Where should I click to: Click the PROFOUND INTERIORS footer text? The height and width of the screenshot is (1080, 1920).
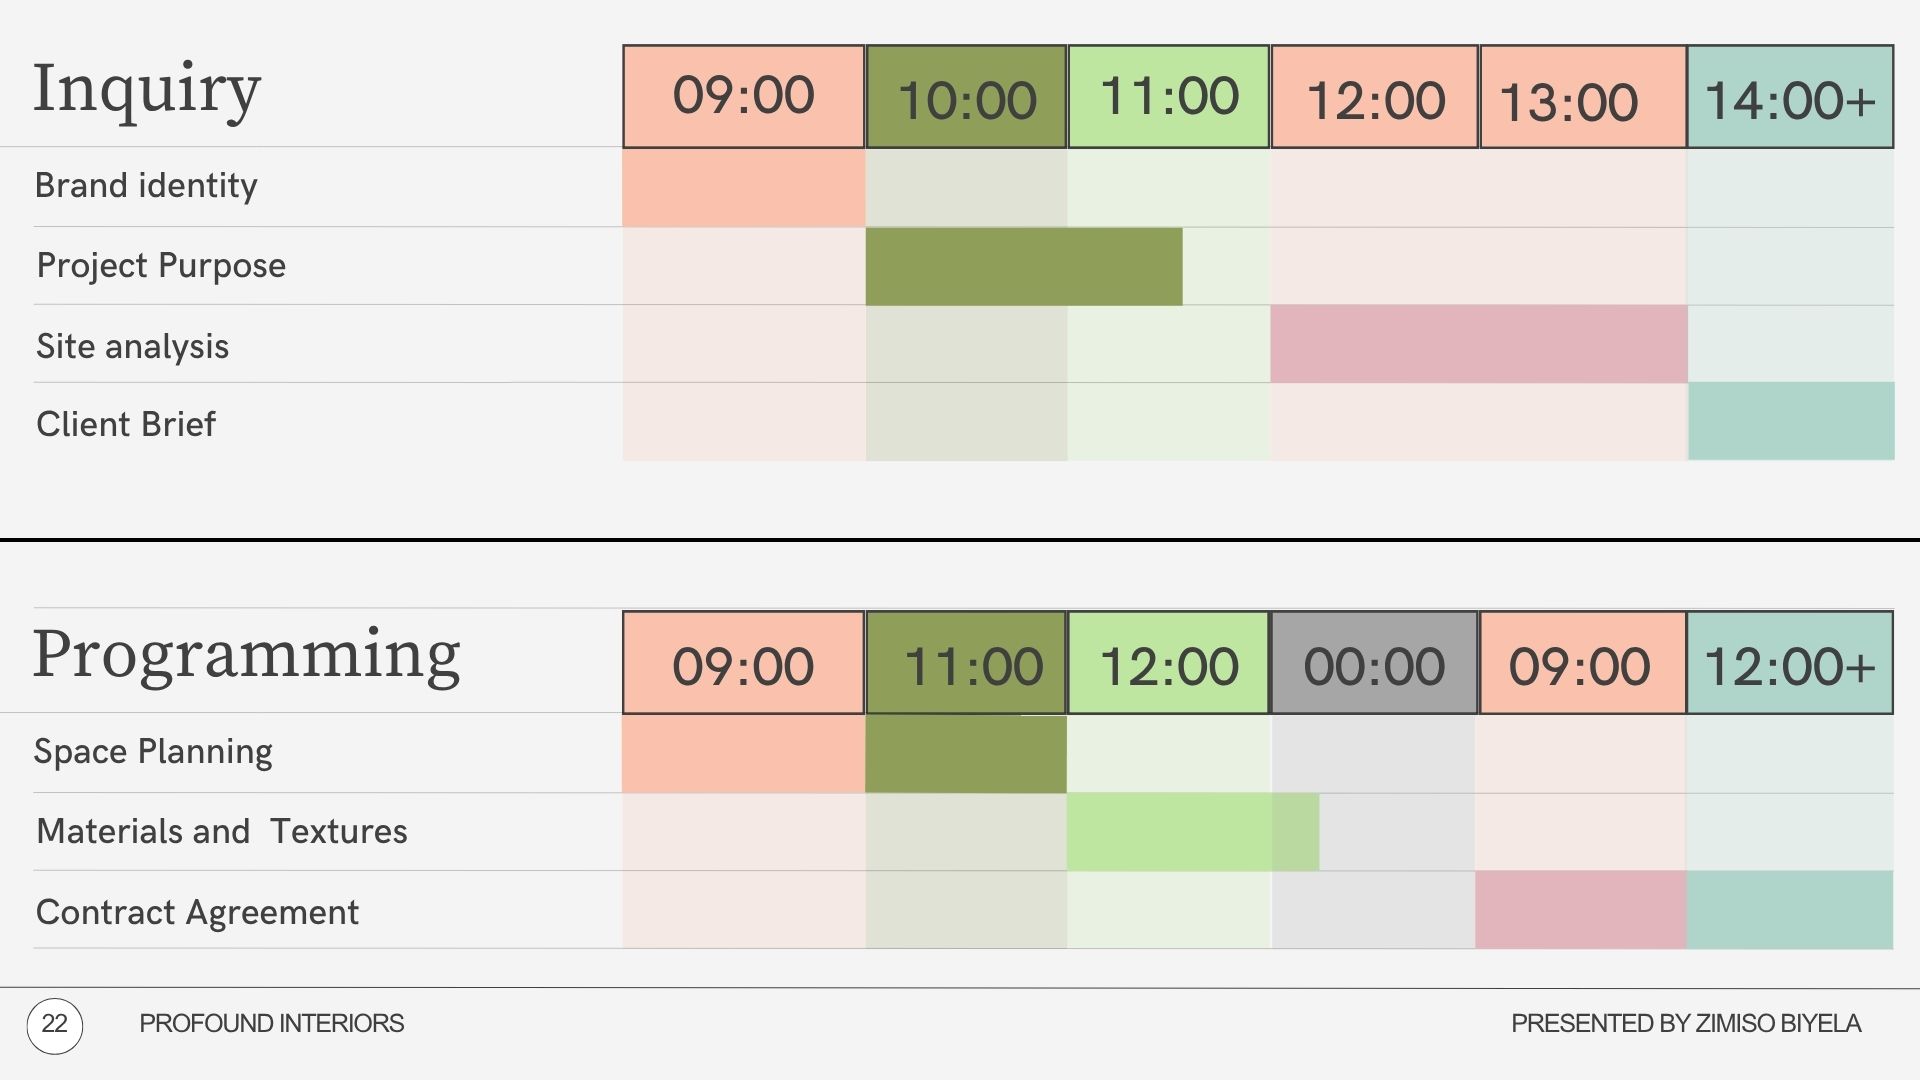(x=271, y=1024)
